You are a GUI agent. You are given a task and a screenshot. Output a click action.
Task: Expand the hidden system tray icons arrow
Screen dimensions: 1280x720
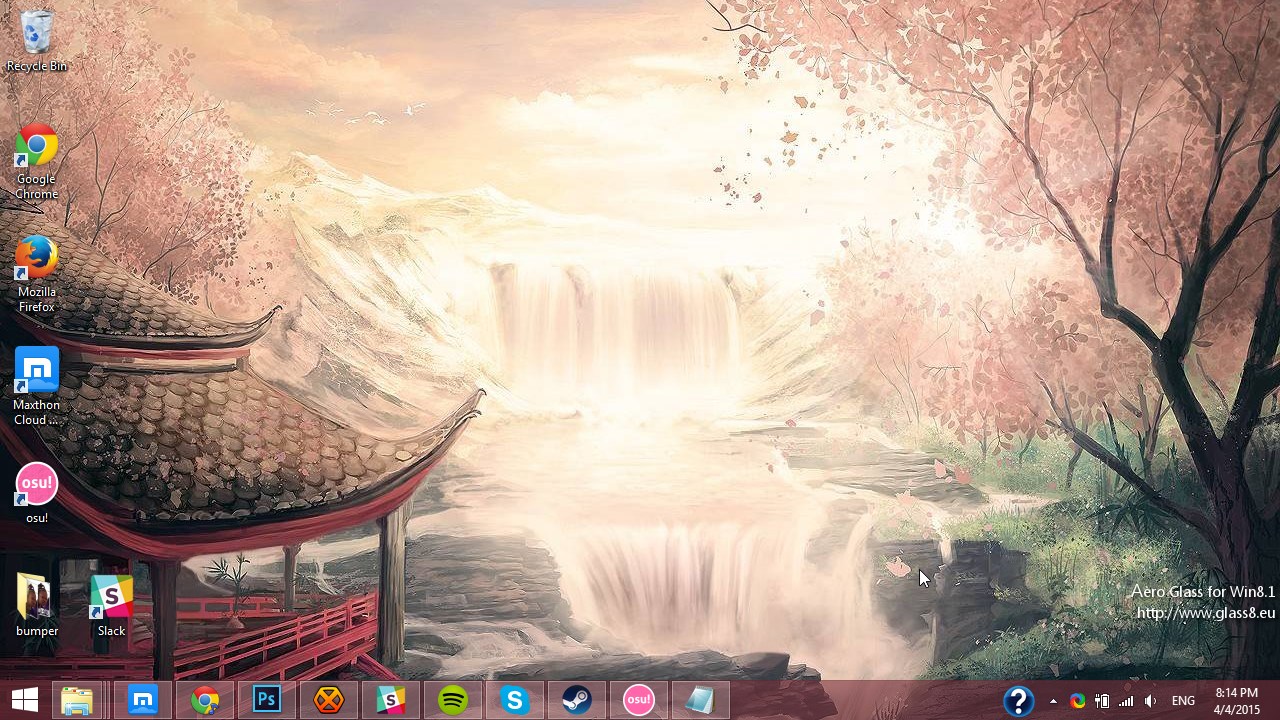click(x=1053, y=702)
